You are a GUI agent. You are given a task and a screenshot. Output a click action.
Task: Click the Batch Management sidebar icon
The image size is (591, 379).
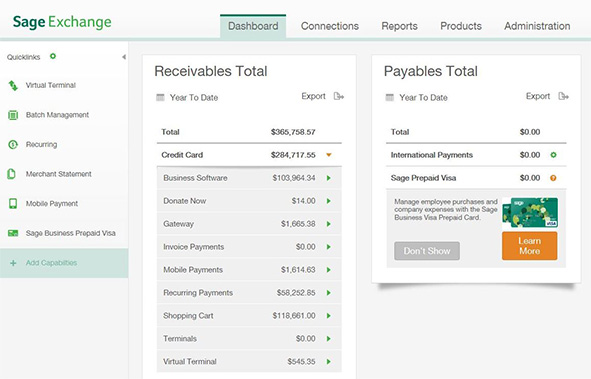(x=13, y=115)
